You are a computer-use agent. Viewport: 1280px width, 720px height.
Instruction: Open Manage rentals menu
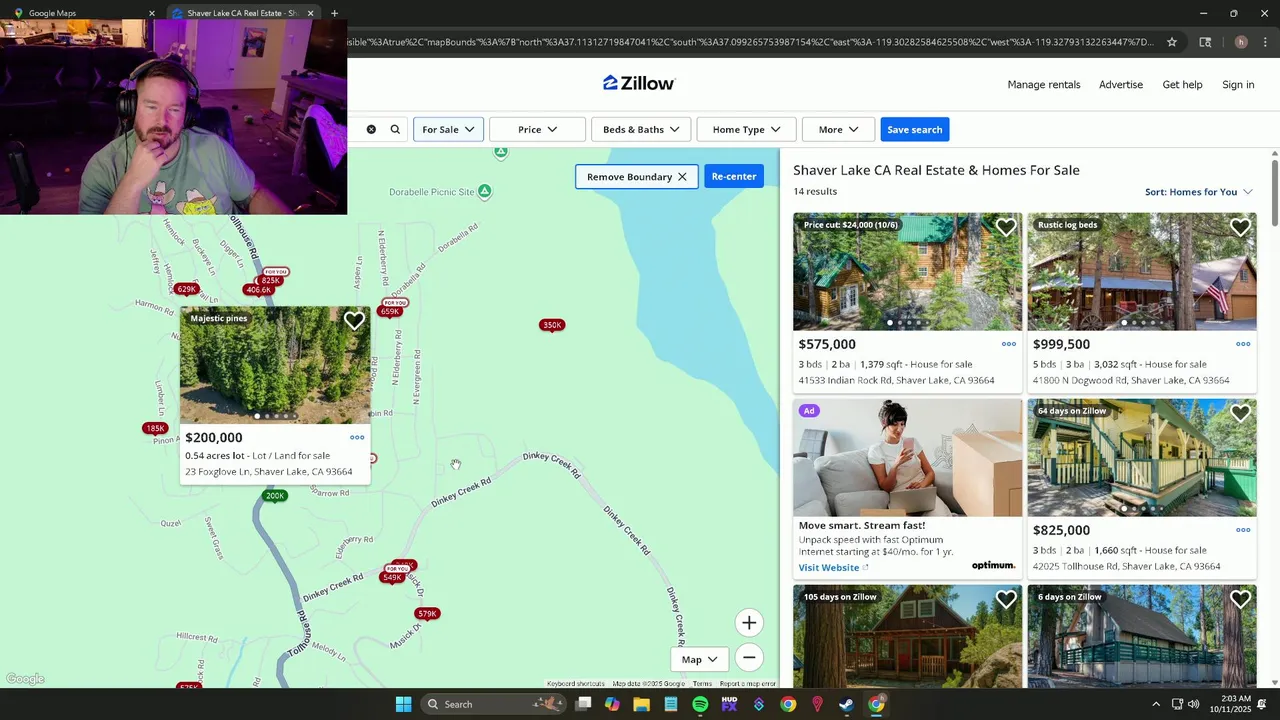tap(1044, 85)
